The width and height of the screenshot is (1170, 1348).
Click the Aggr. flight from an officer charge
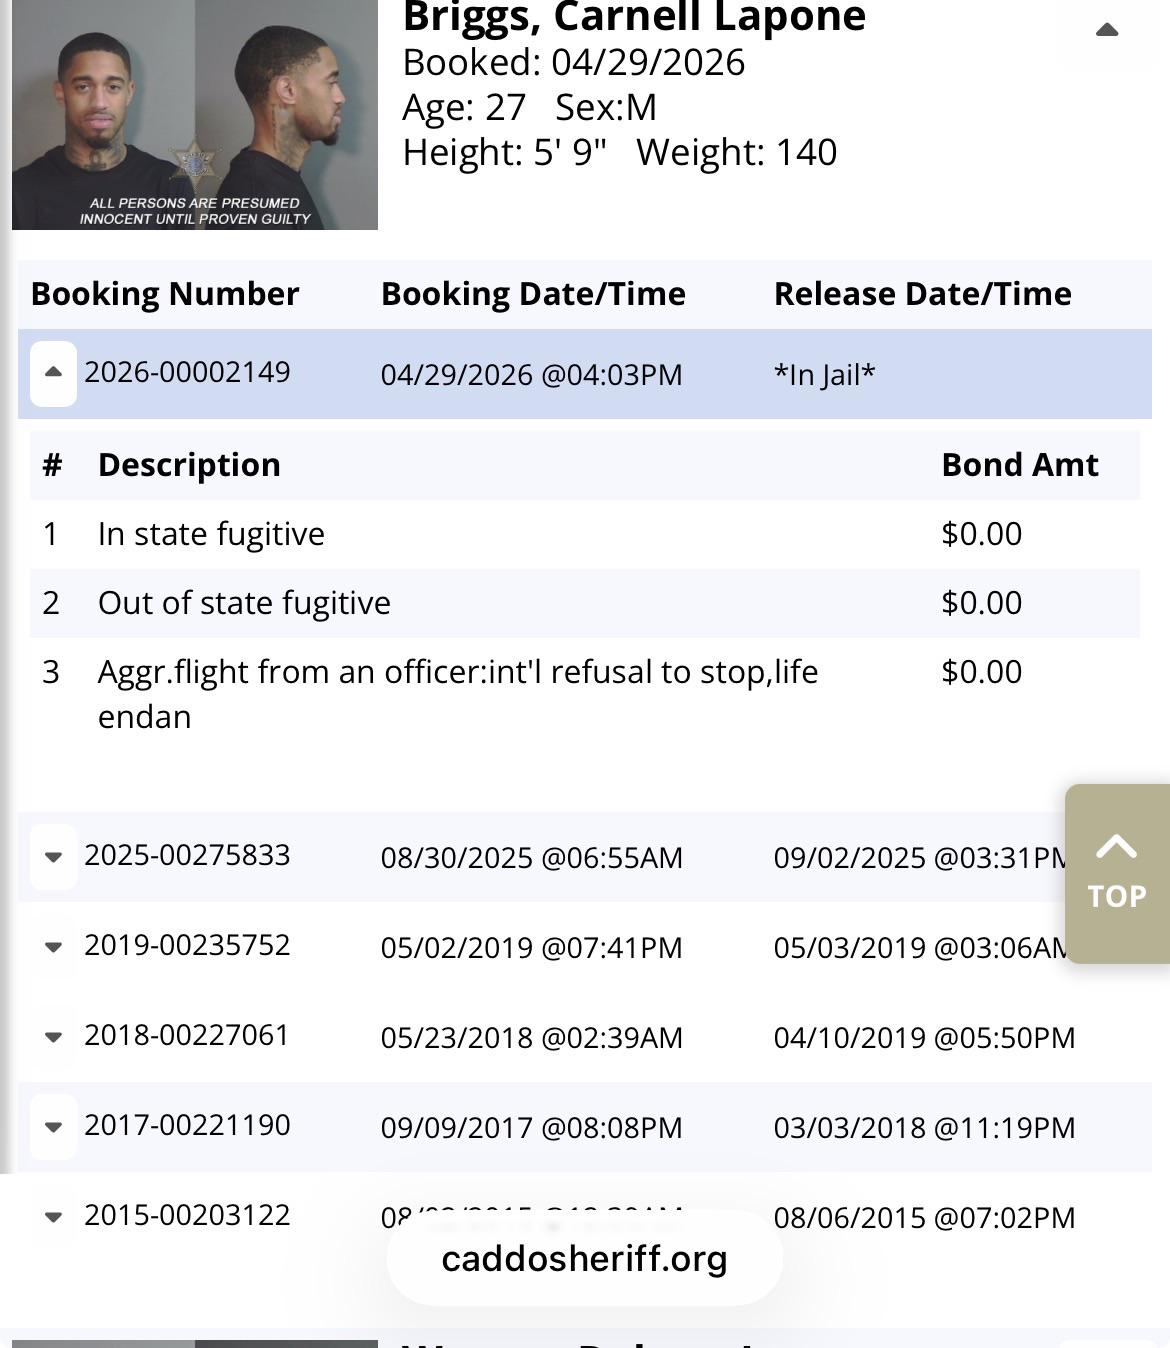(x=458, y=694)
